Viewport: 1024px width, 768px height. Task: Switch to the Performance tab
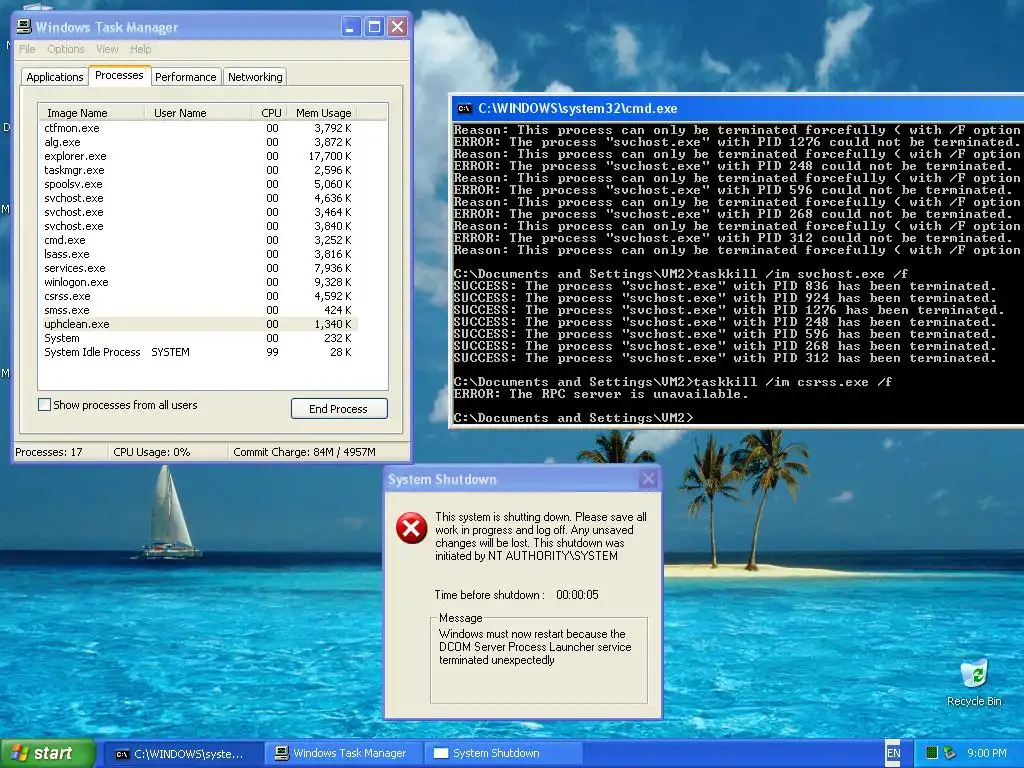pos(185,77)
